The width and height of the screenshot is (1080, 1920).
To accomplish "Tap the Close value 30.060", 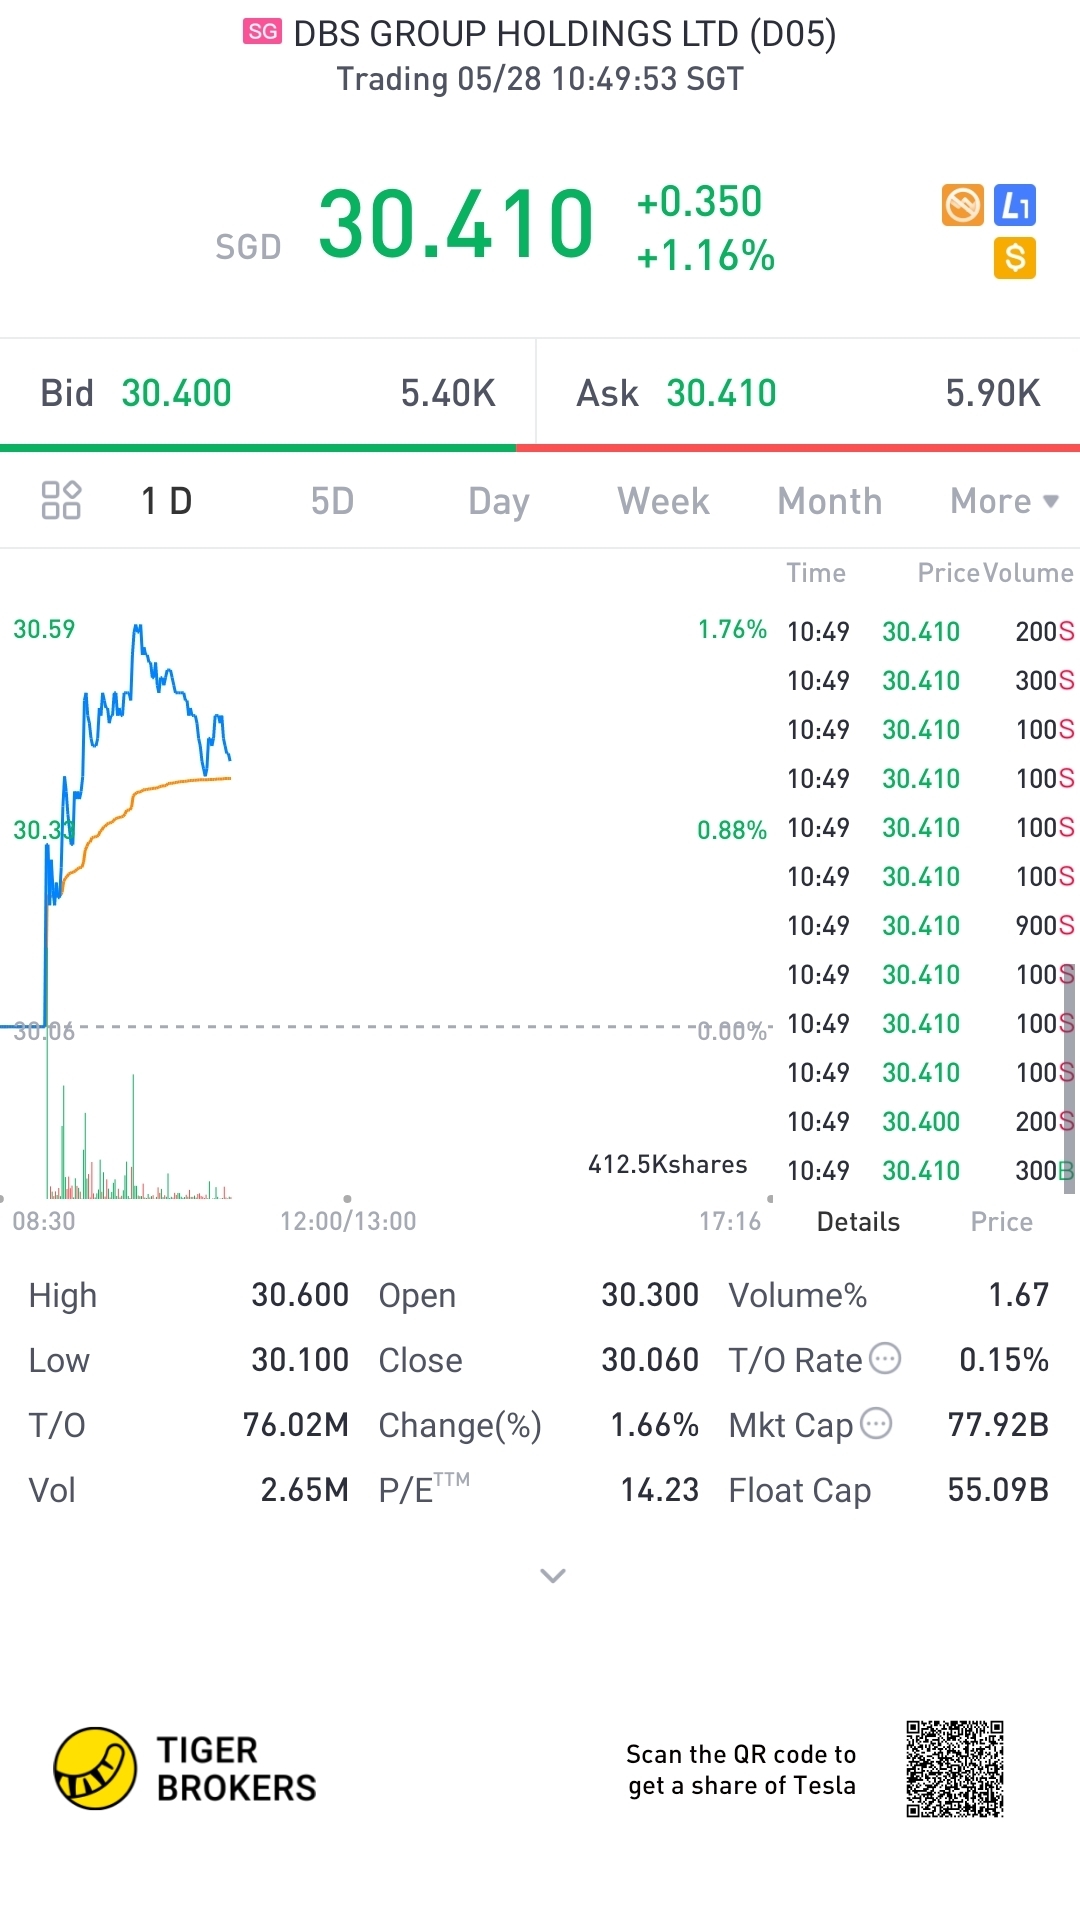I will 650,1360.
